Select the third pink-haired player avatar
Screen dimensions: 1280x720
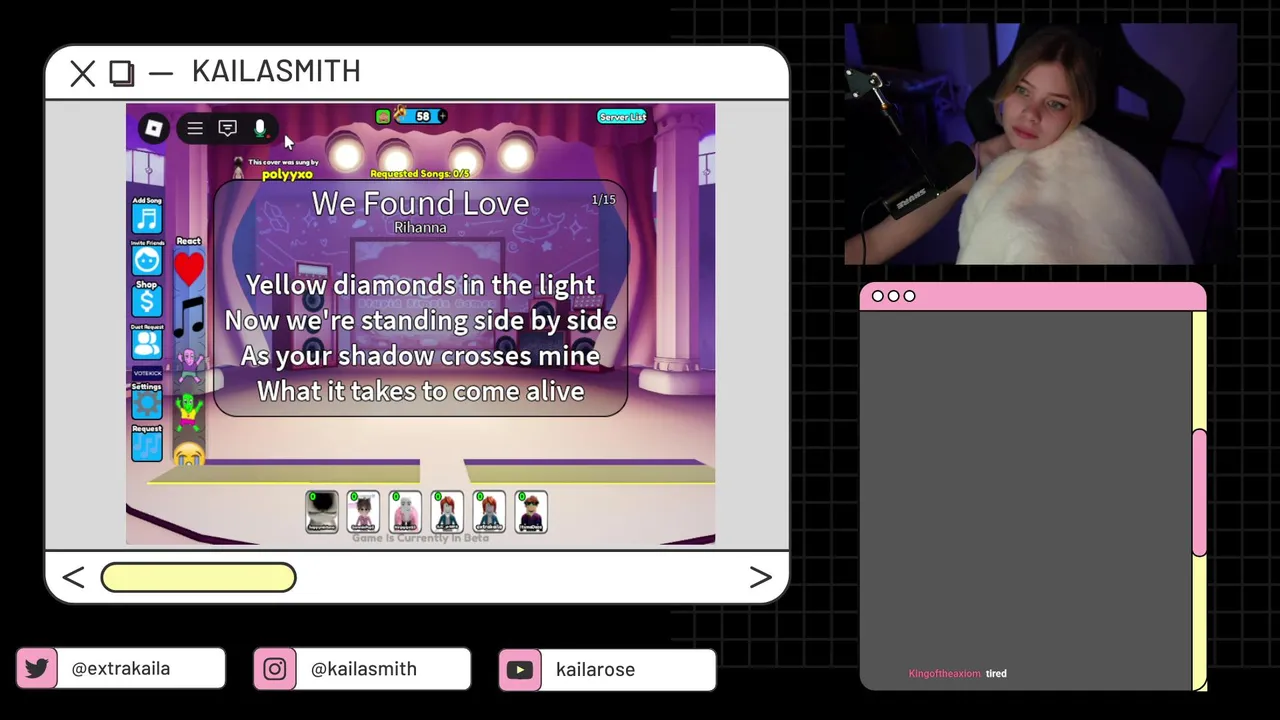(405, 512)
